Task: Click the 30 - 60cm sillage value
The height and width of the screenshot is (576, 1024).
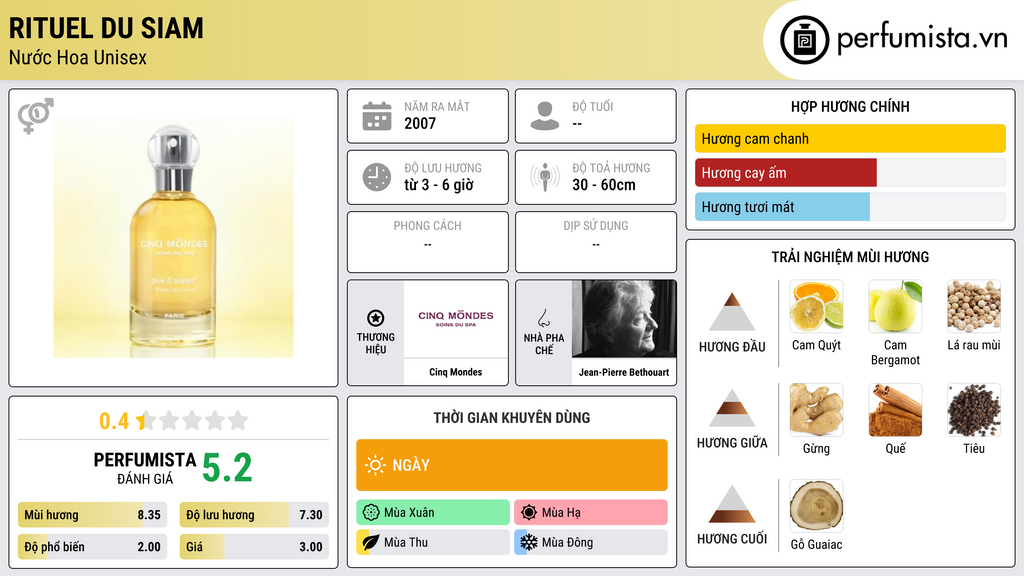Action: pos(604,185)
